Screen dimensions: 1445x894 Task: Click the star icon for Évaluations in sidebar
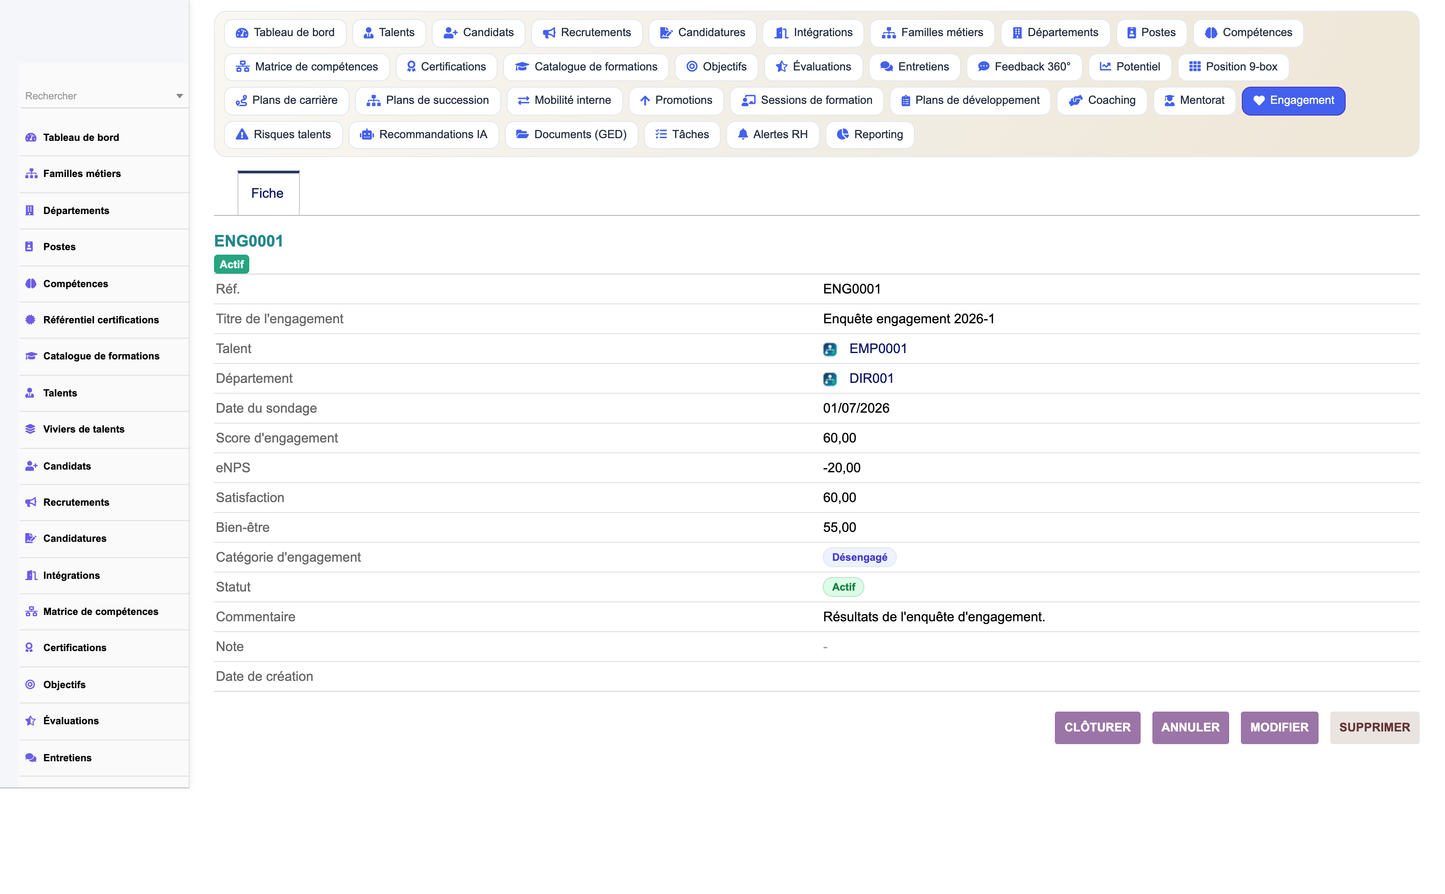[31, 721]
